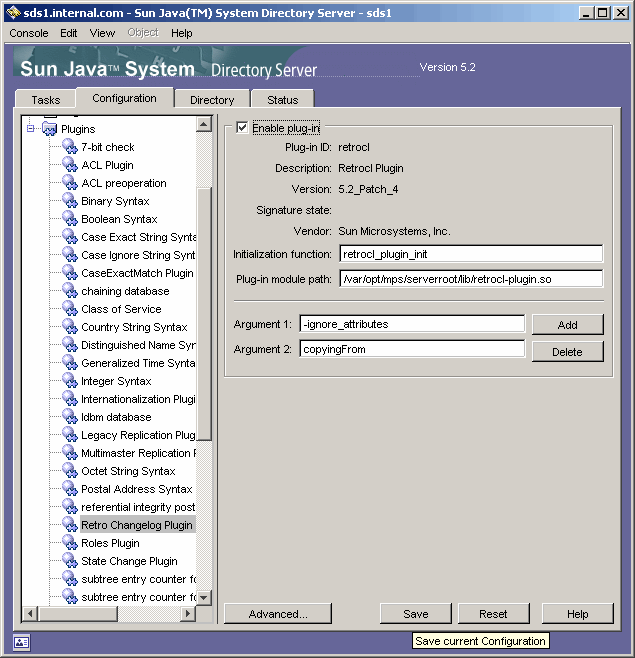
Task: Click the status bar icon at bottom left
Action: [x=22, y=642]
